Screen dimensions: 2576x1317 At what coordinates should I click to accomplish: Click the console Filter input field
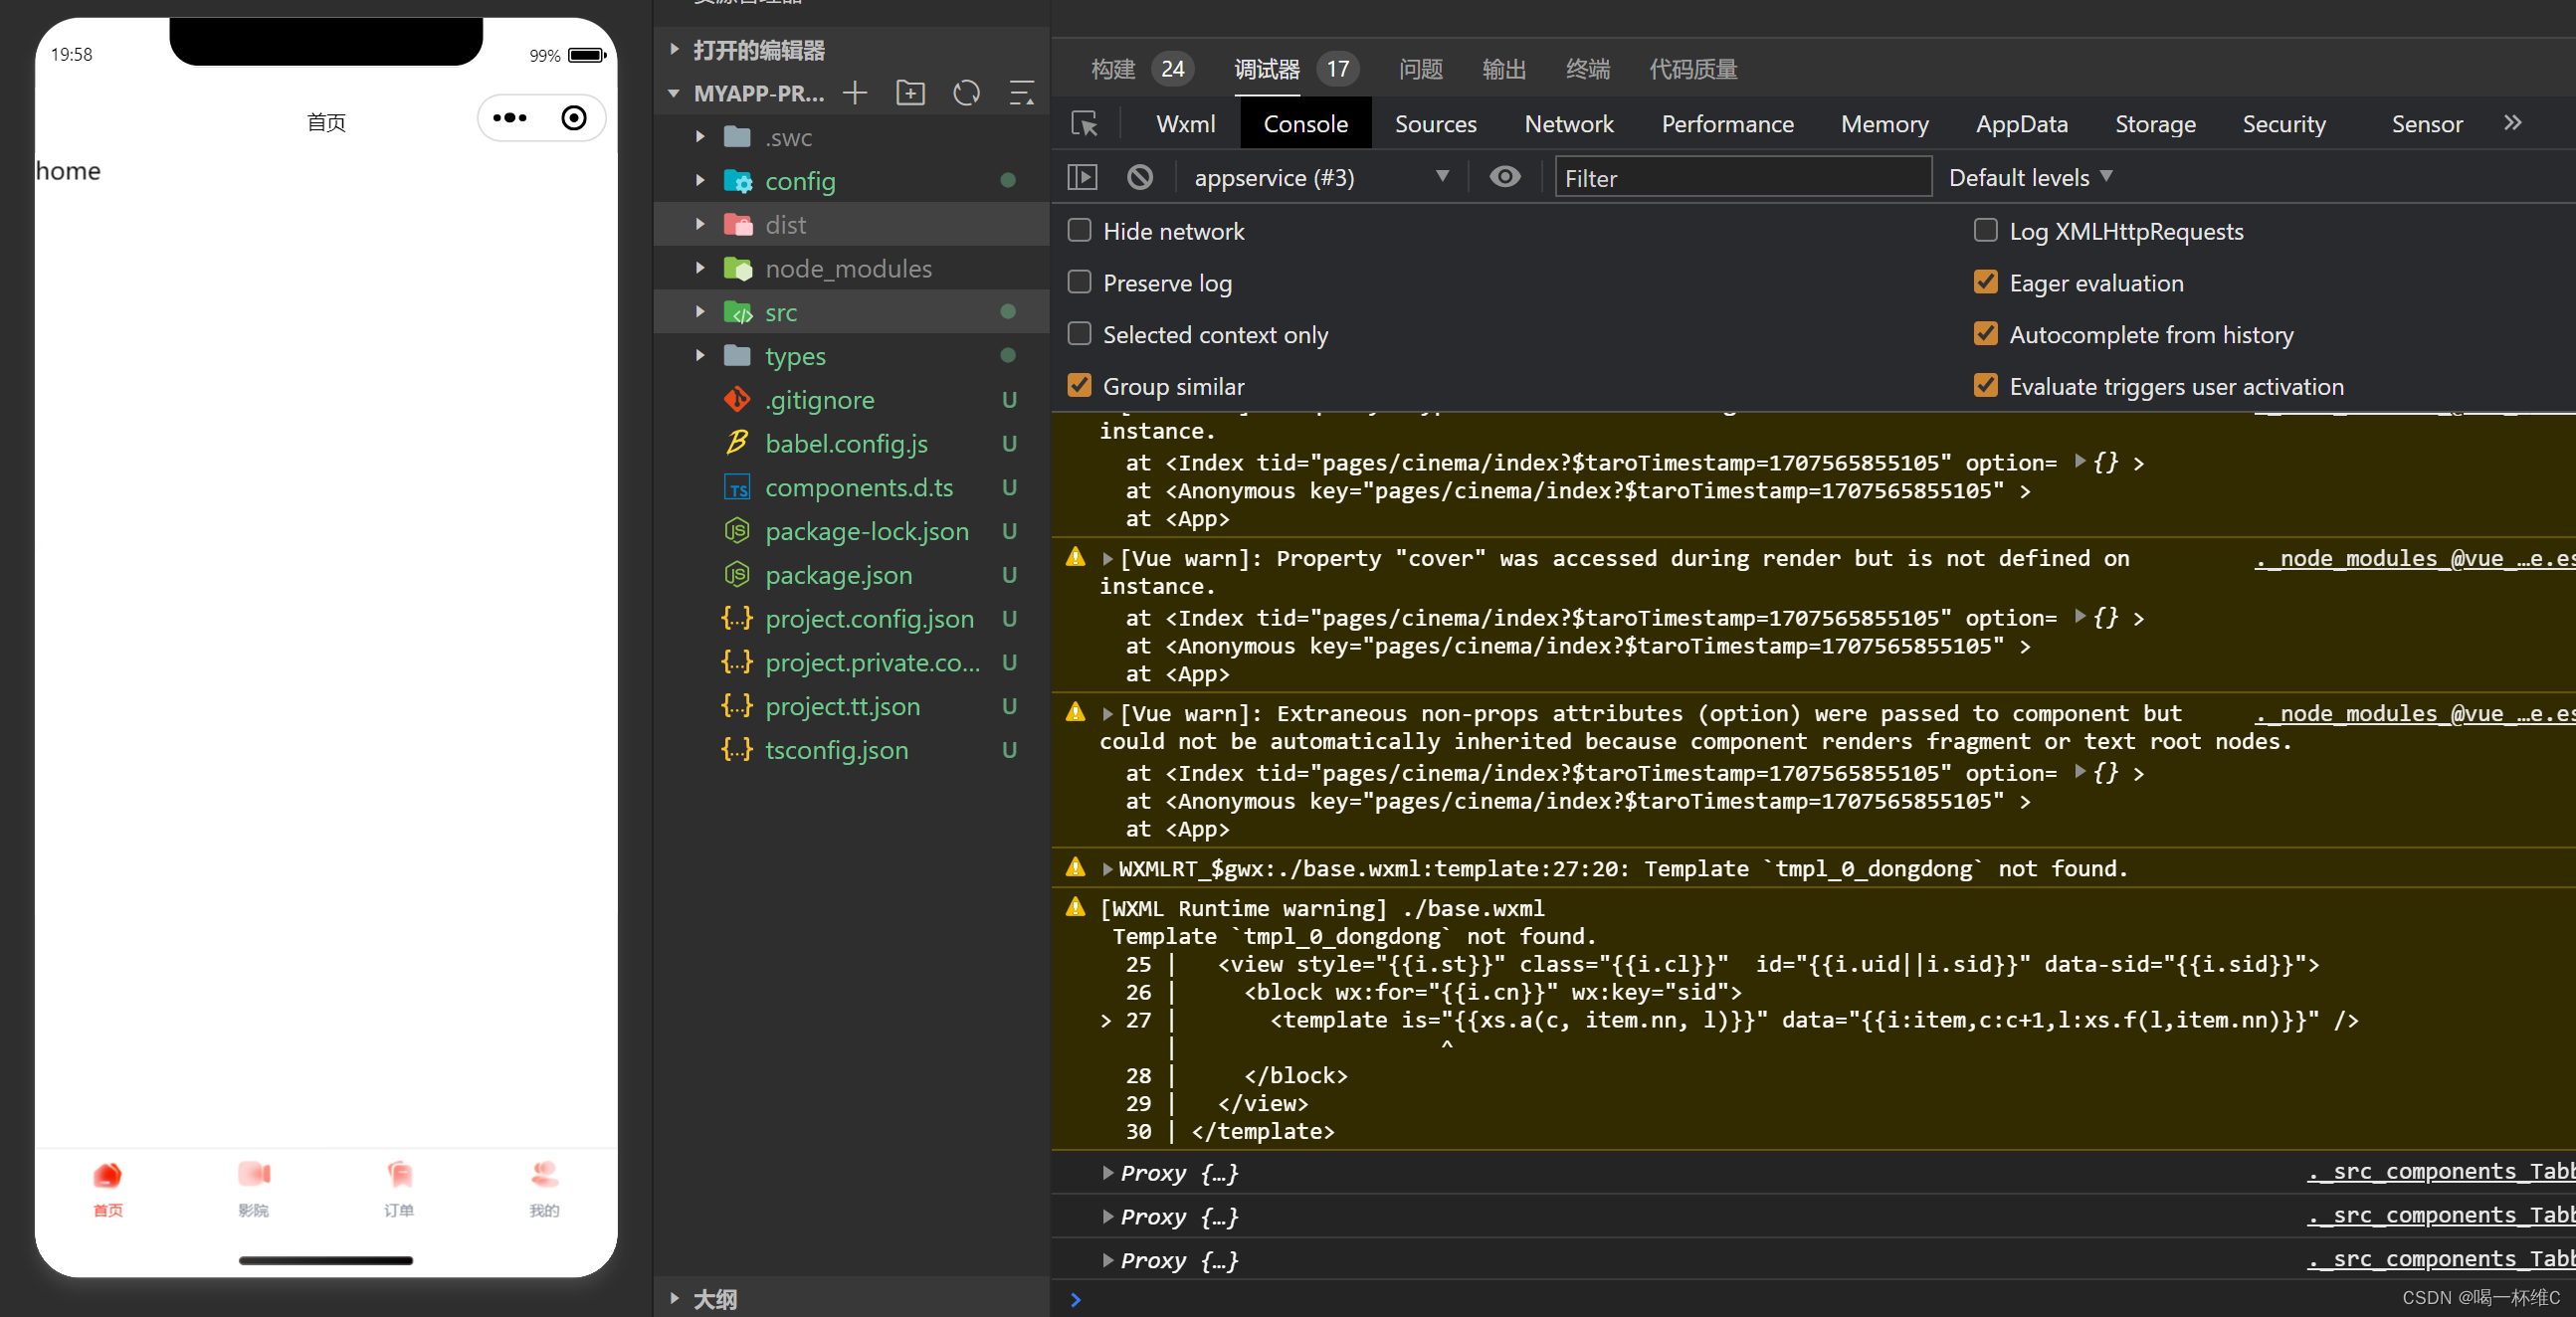pos(1742,178)
